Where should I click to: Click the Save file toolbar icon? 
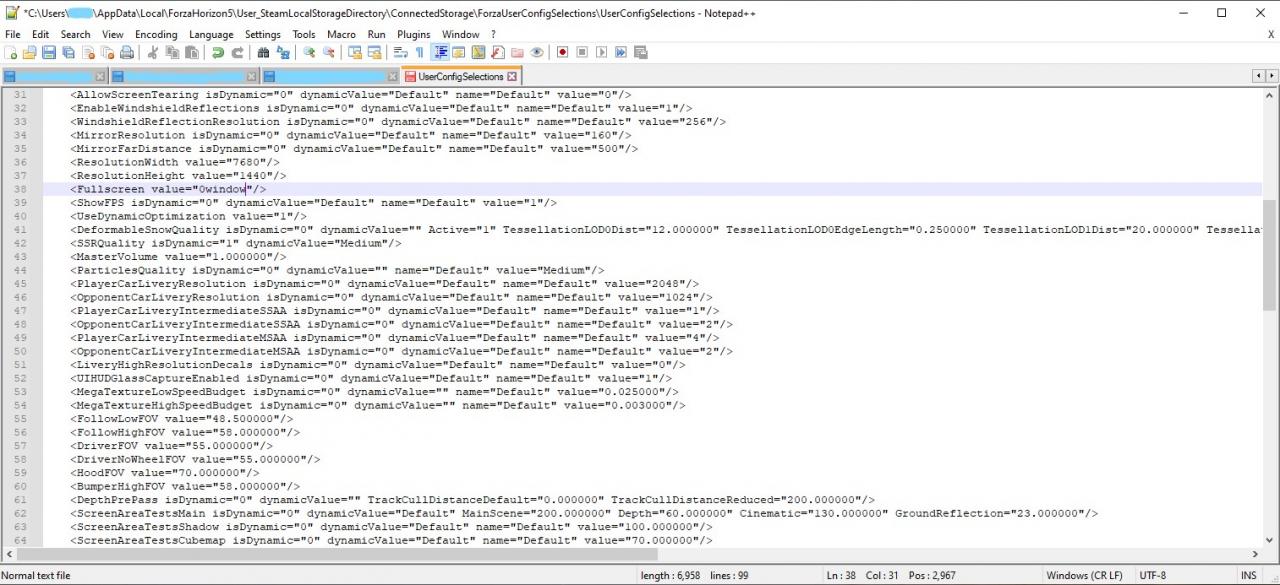click(x=48, y=53)
